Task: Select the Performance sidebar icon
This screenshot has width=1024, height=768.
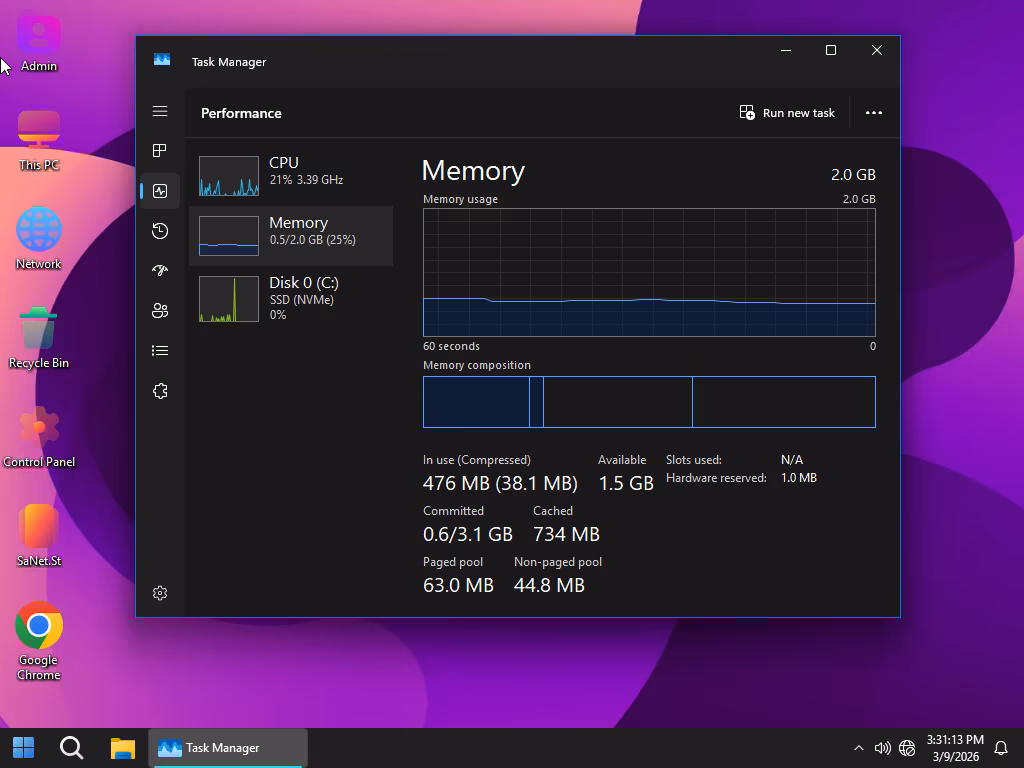Action: 160,191
